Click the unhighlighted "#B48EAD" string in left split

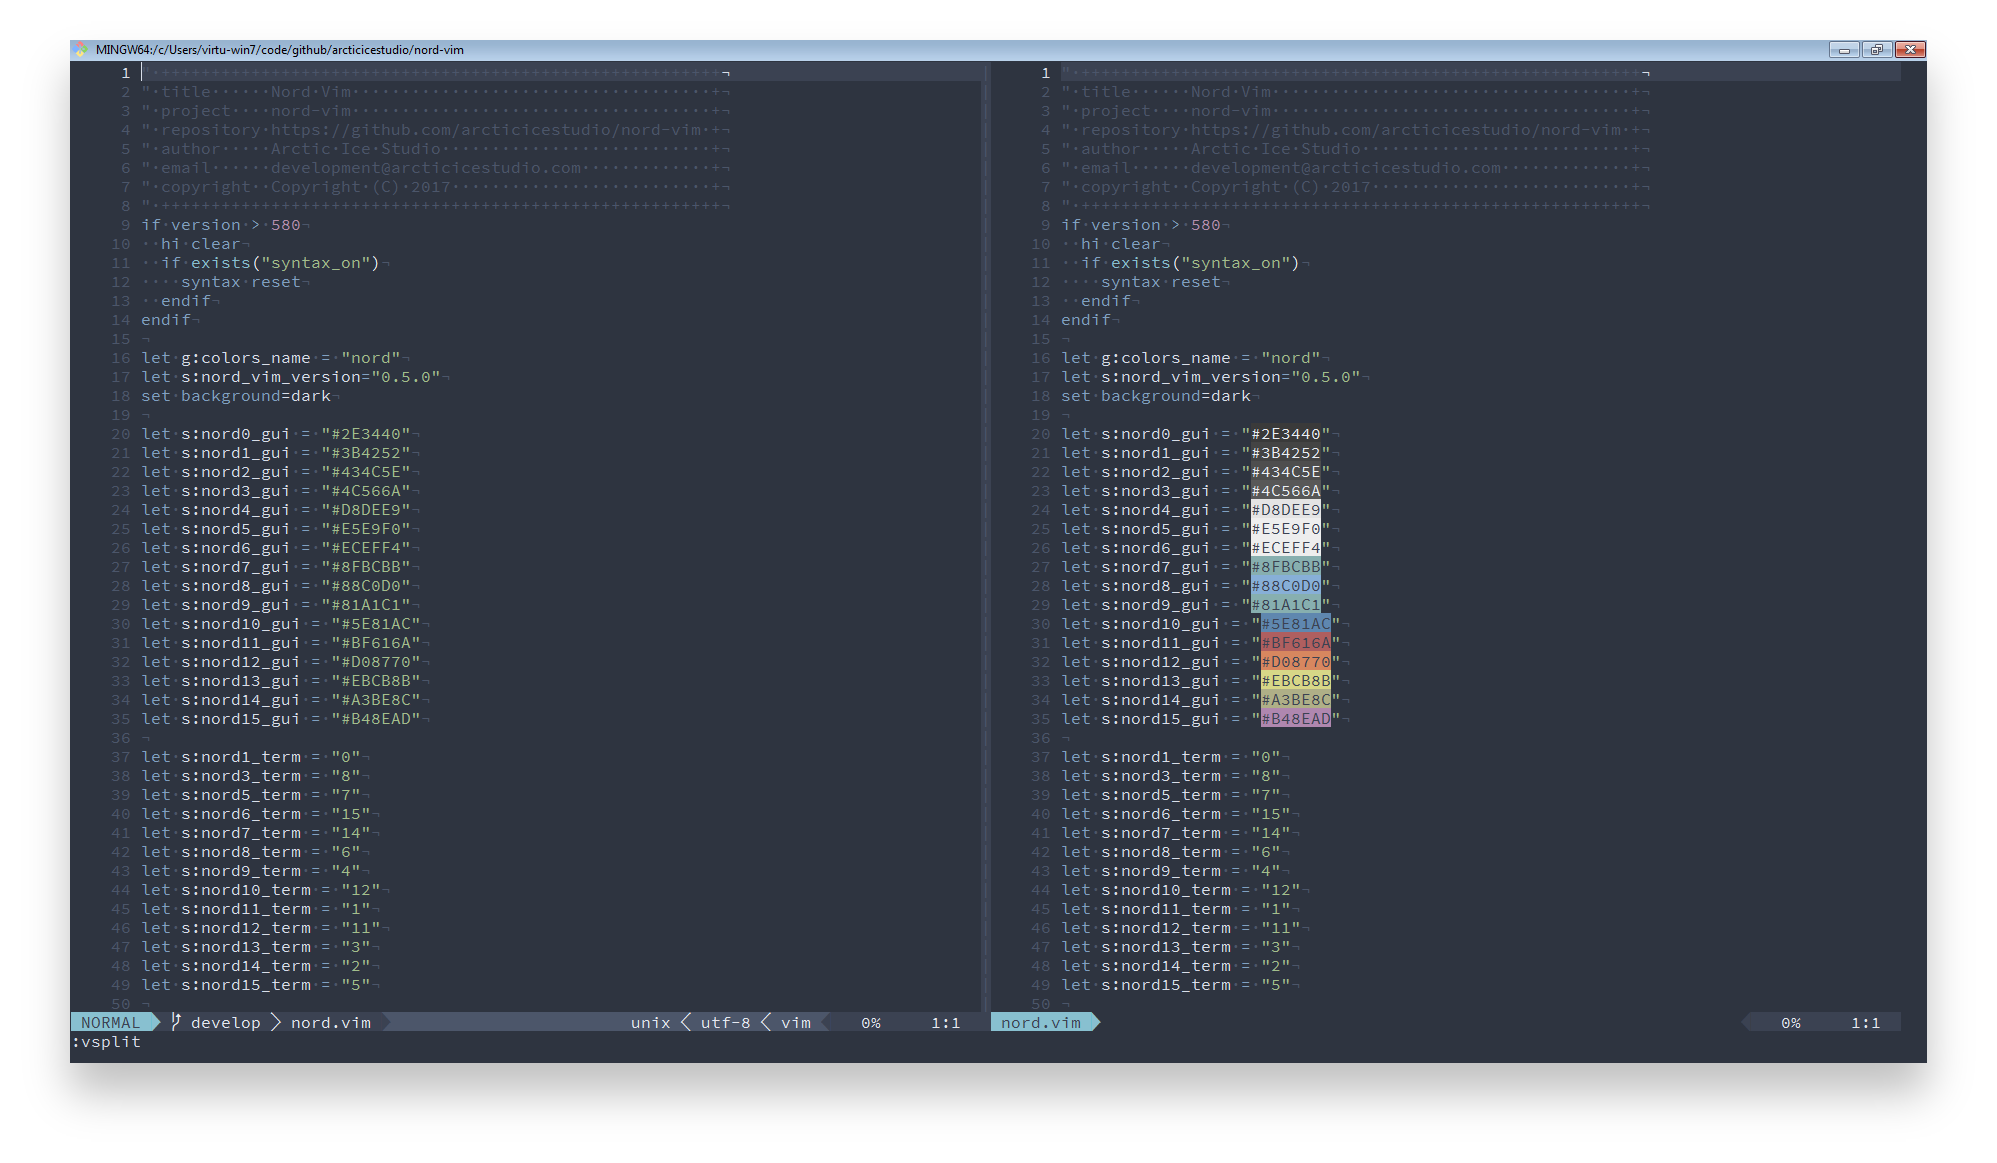click(376, 719)
